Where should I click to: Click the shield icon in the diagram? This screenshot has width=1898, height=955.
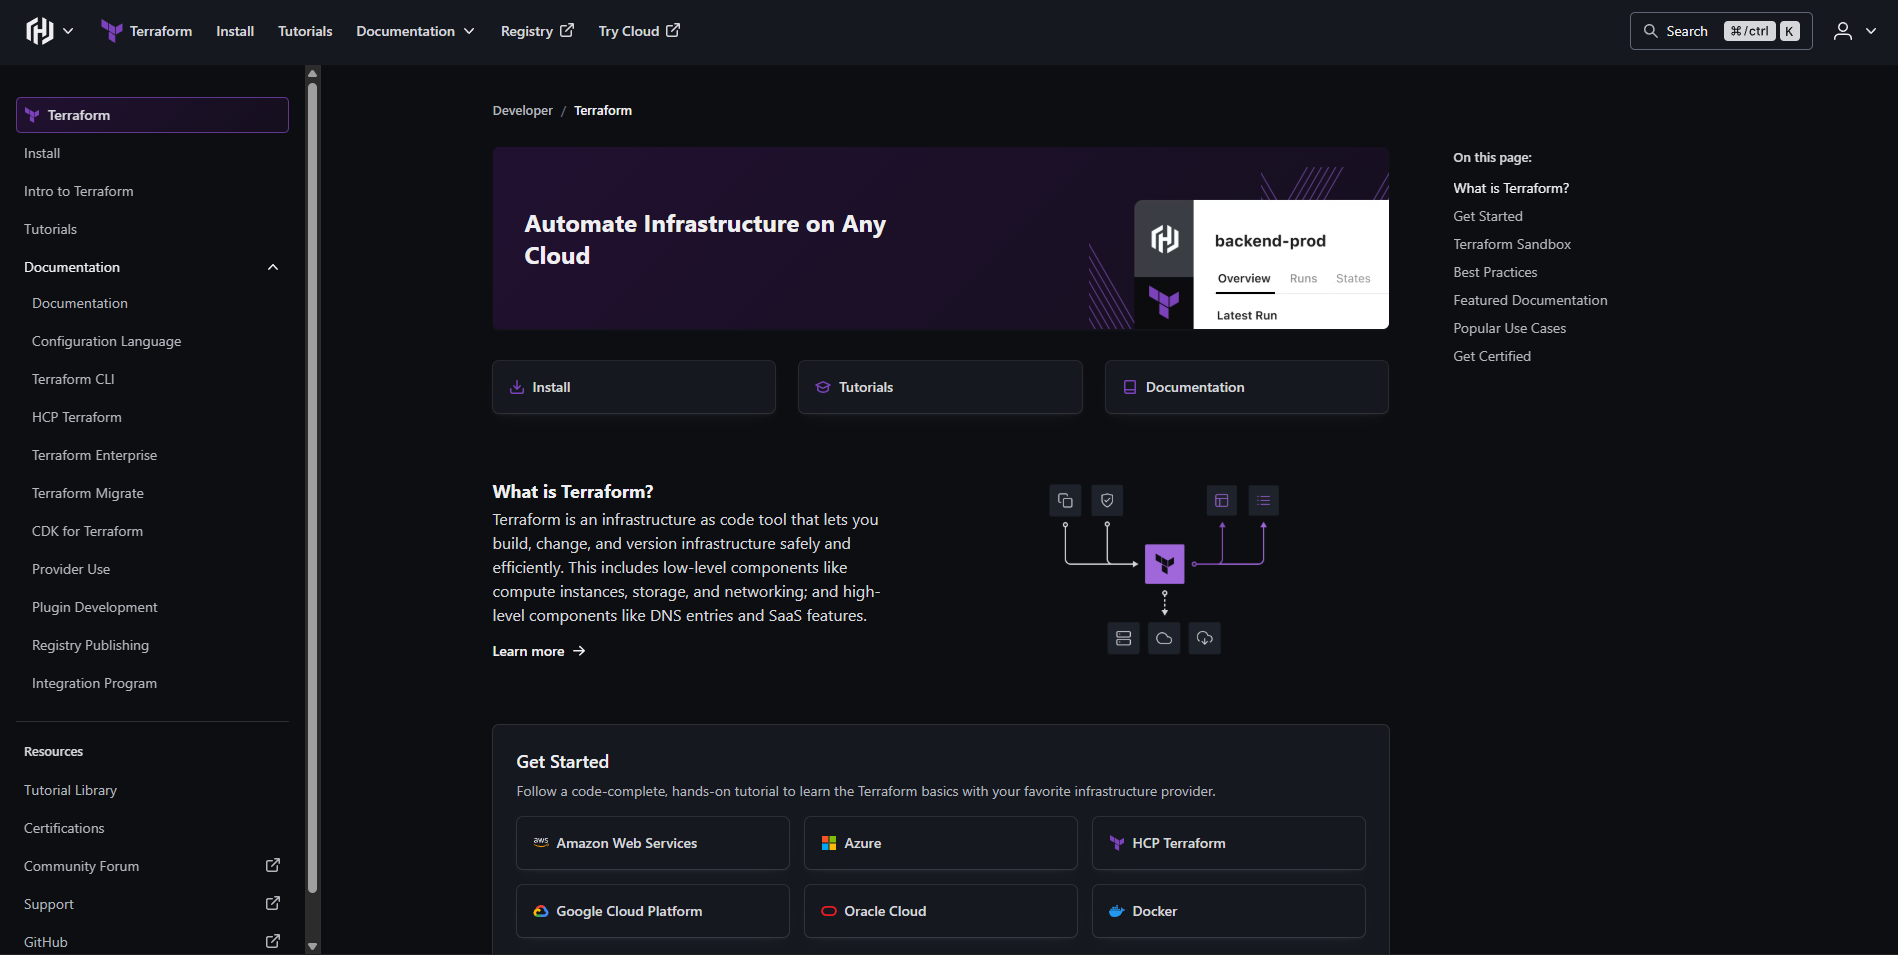(1107, 500)
